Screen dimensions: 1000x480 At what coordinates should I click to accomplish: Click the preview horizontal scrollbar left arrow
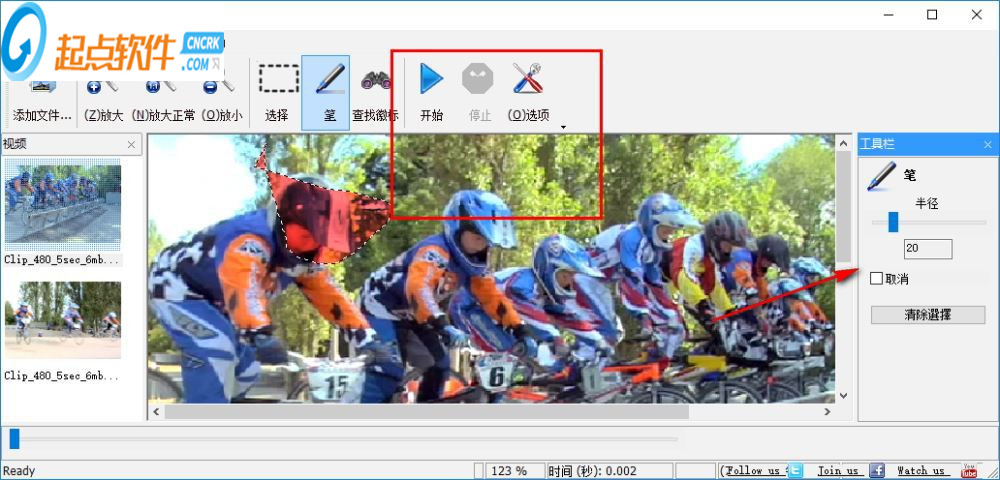[156, 412]
